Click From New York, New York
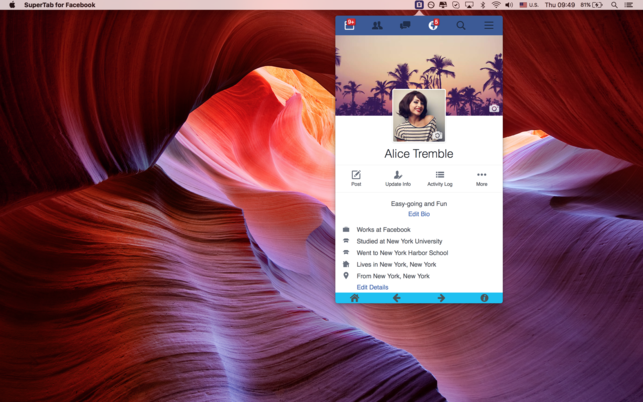This screenshot has width=643, height=402. click(x=393, y=276)
